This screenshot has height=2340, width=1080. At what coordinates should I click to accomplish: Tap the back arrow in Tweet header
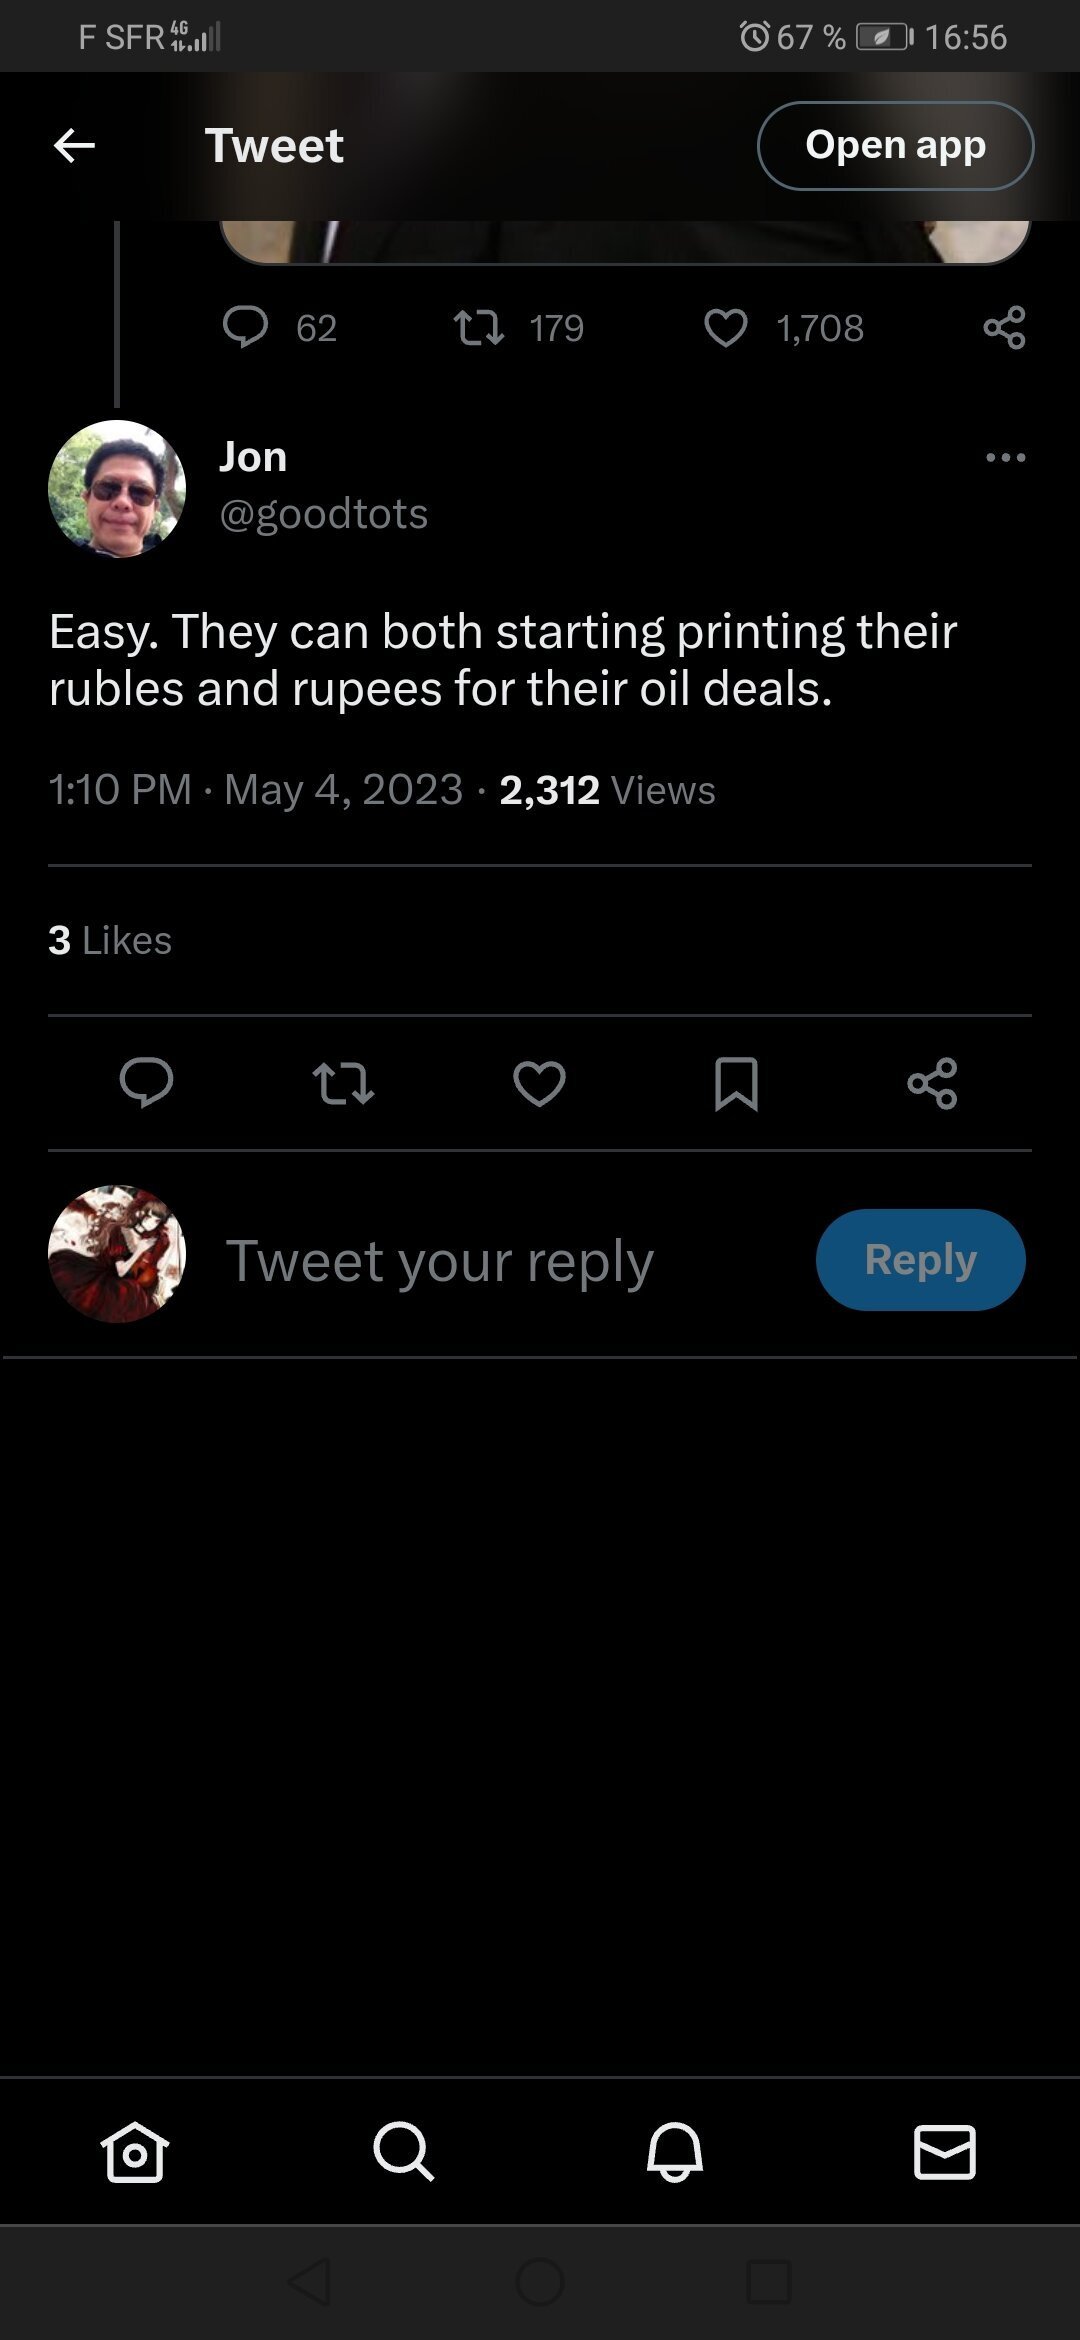click(74, 146)
